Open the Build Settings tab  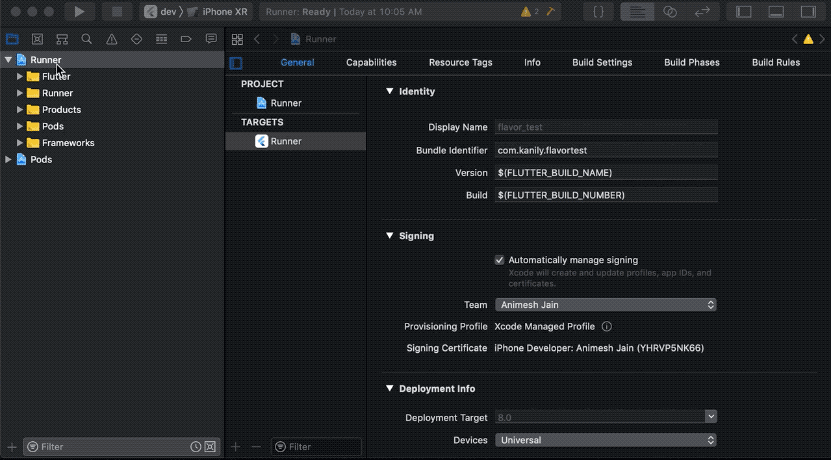click(x=602, y=63)
